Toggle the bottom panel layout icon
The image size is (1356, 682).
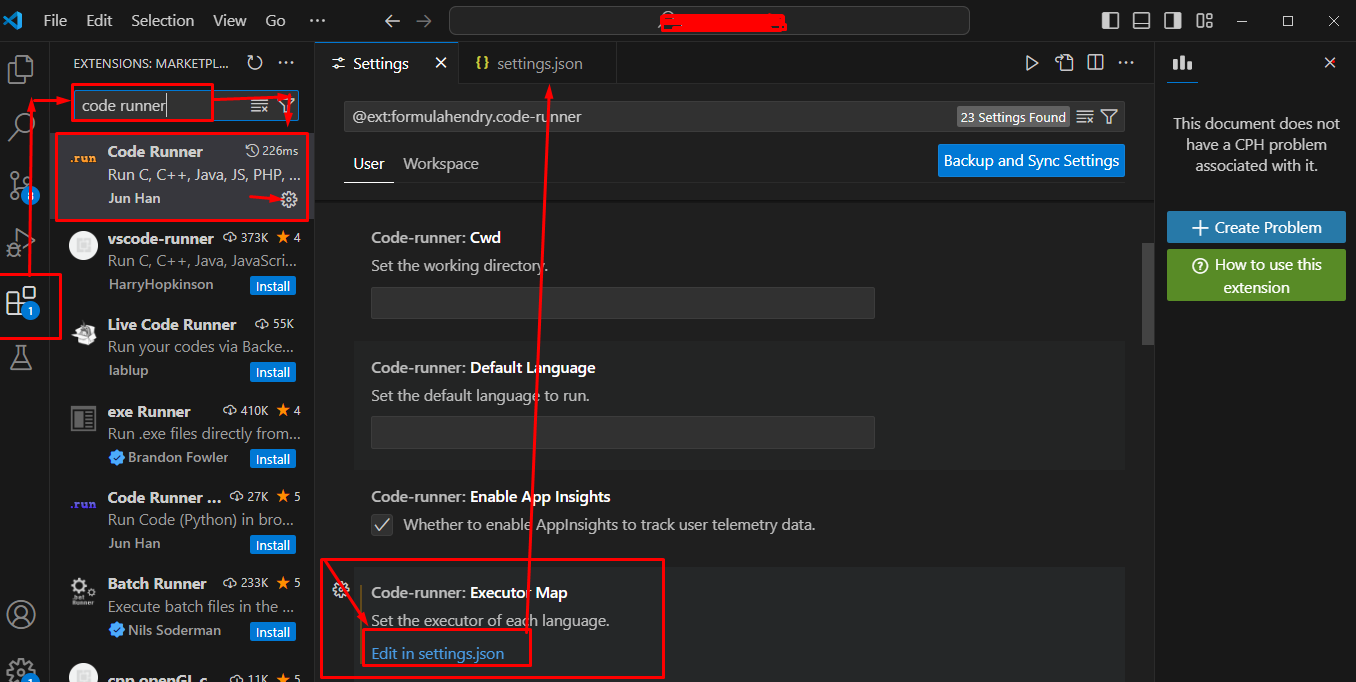pyautogui.click(x=1140, y=20)
